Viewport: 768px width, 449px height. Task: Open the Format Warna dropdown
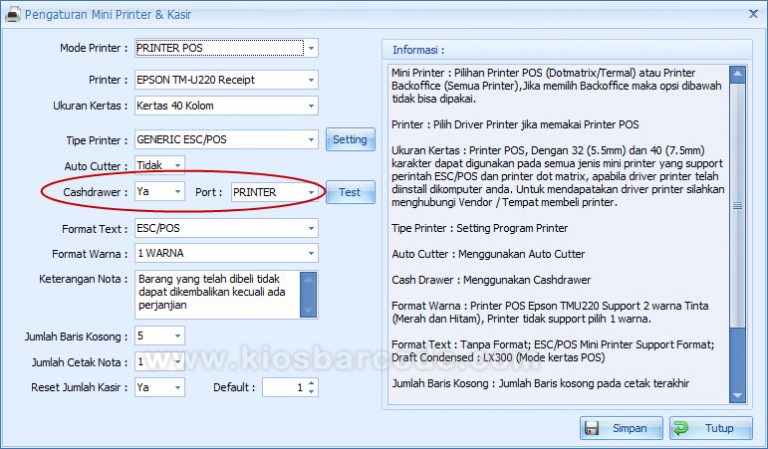311,253
